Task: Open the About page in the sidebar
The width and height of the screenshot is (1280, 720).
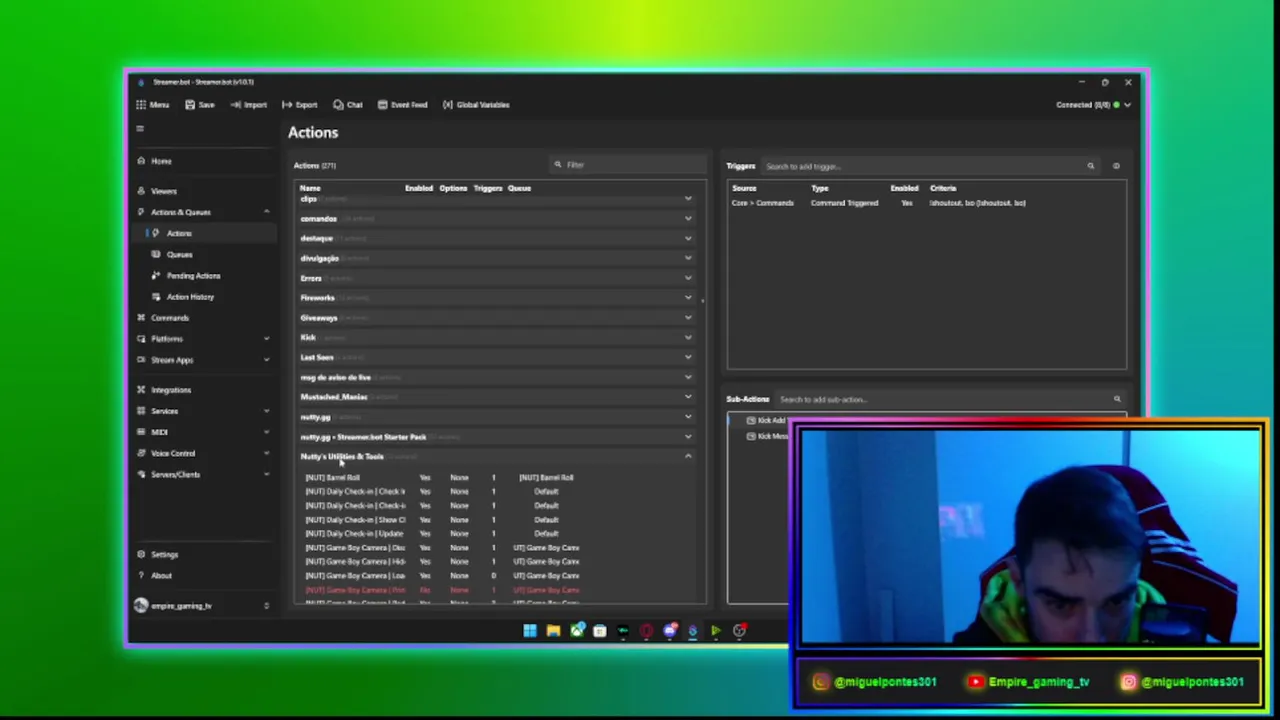Action: (204, 575)
